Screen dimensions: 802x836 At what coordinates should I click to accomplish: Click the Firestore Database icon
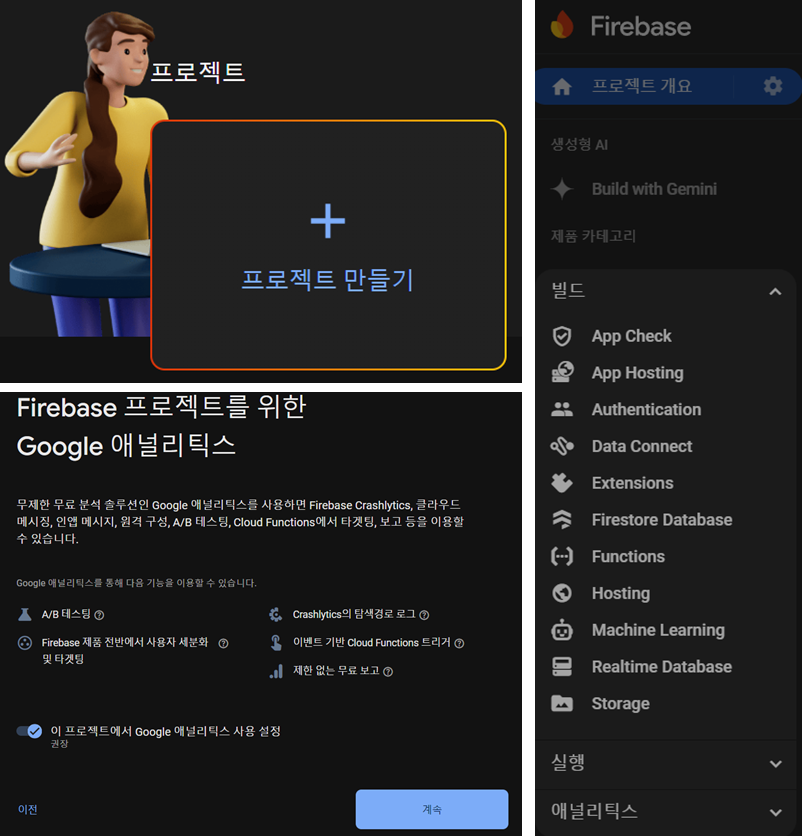point(562,520)
